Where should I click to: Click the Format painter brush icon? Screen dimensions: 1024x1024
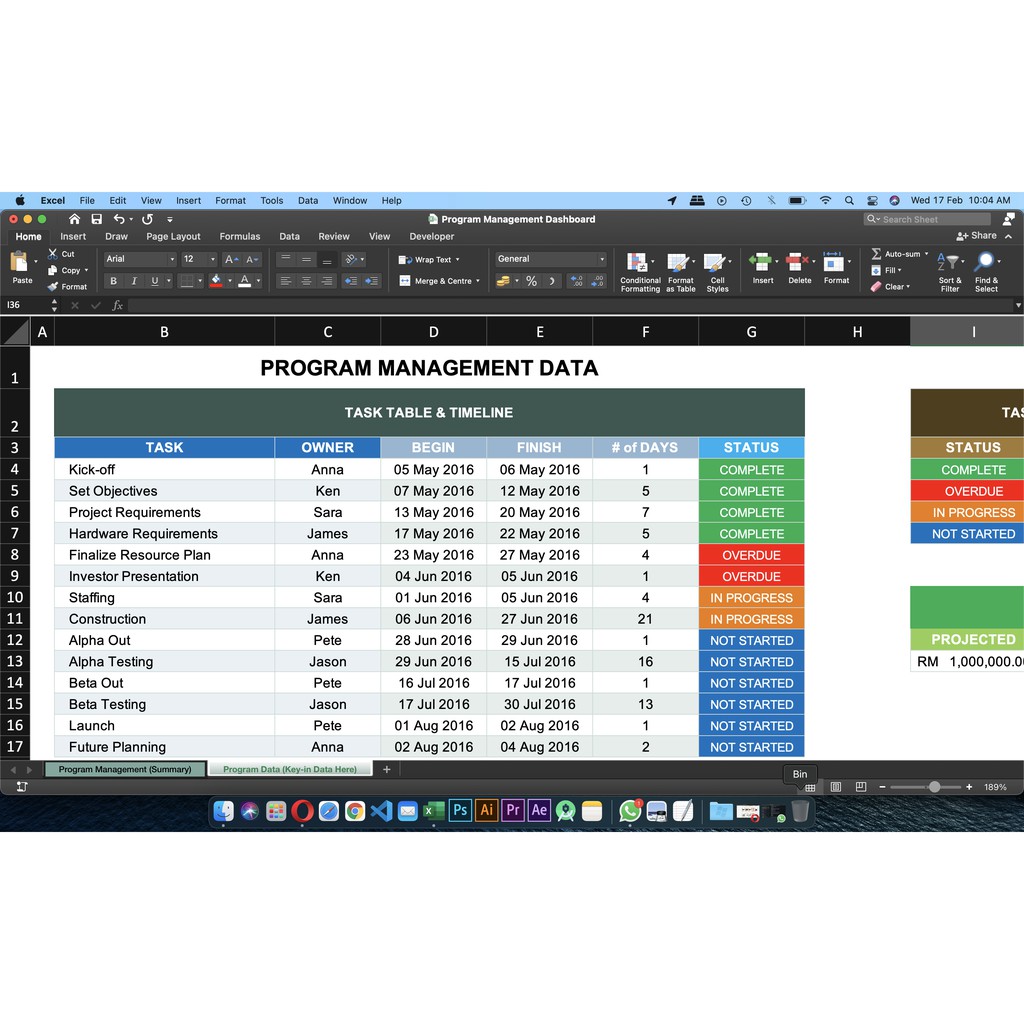[x=52, y=286]
